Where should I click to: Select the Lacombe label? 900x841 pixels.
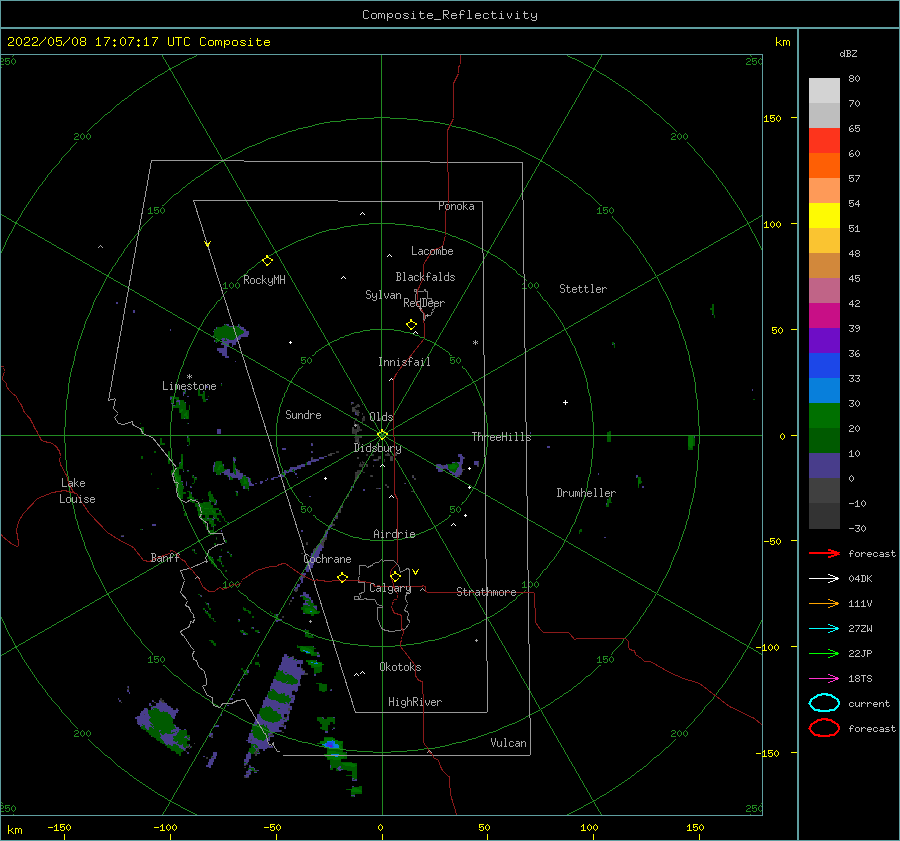[x=432, y=251]
